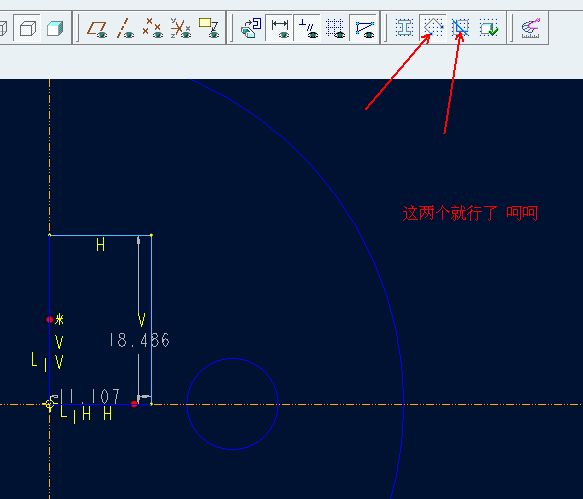583x499 pixels.
Task: Pick the rectangle's top-right yellow vertex
Action: pos(152,235)
